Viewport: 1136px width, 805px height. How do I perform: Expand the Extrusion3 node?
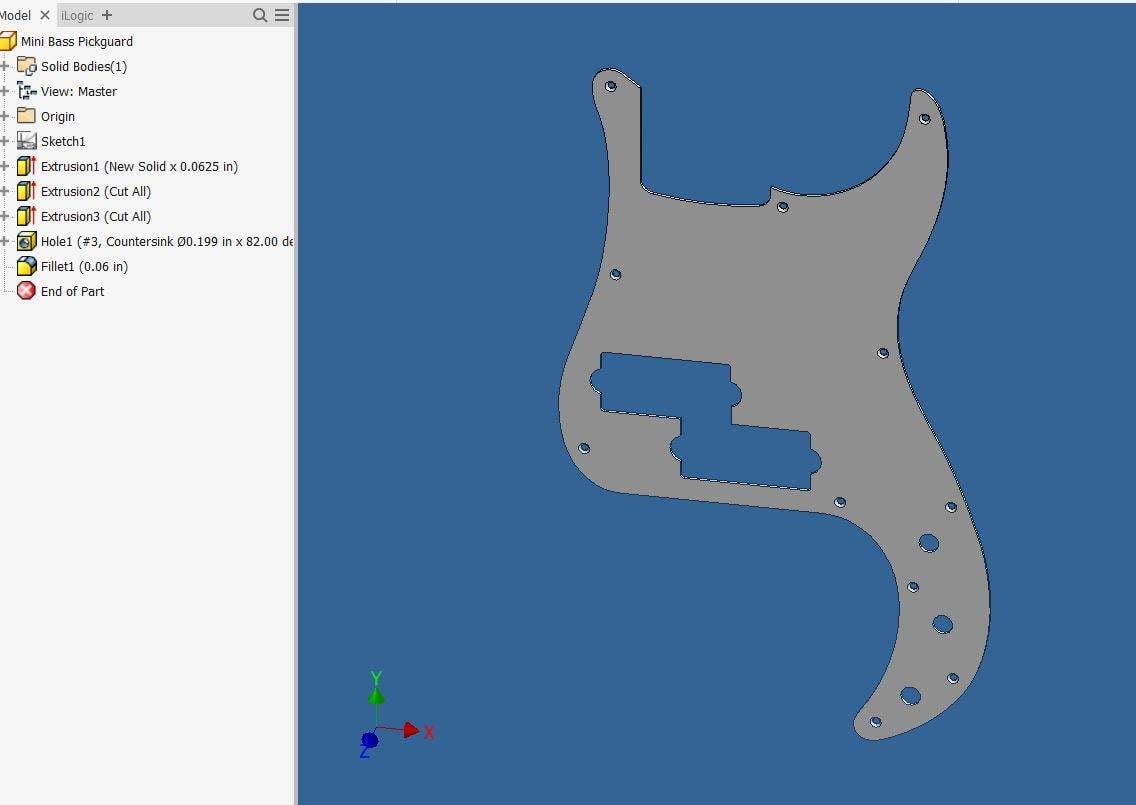[4, 216]
